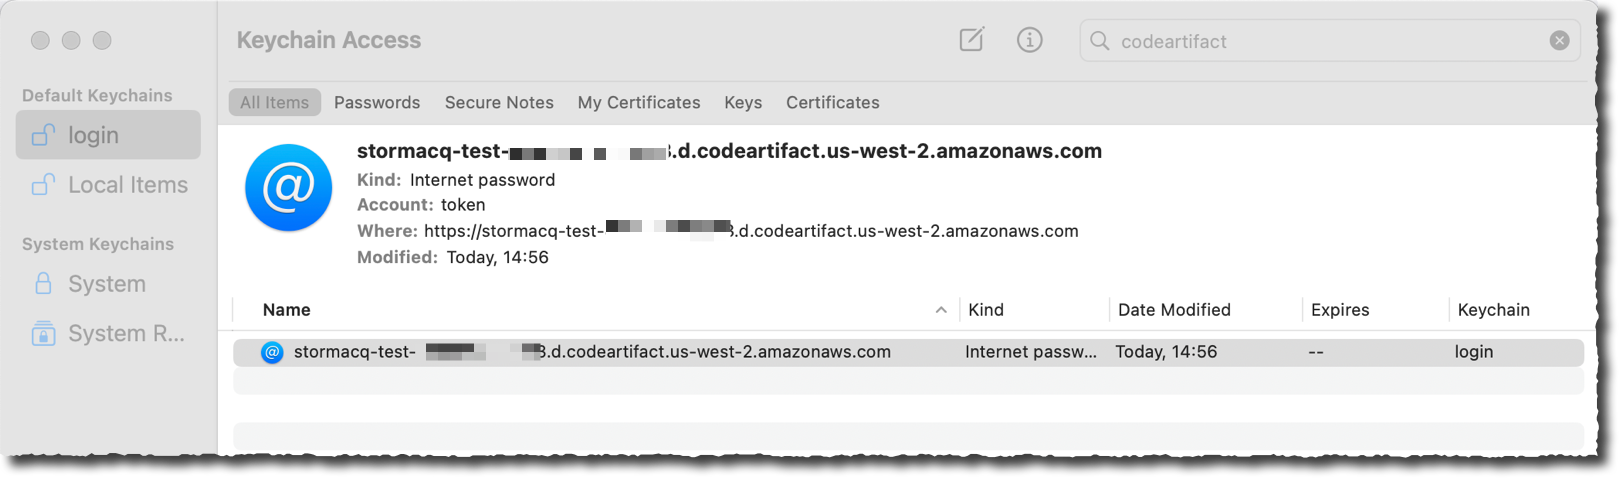This screenshot has width=1620, height=478.
Task: Clear the search field with the X icon
Action: 1559,40
